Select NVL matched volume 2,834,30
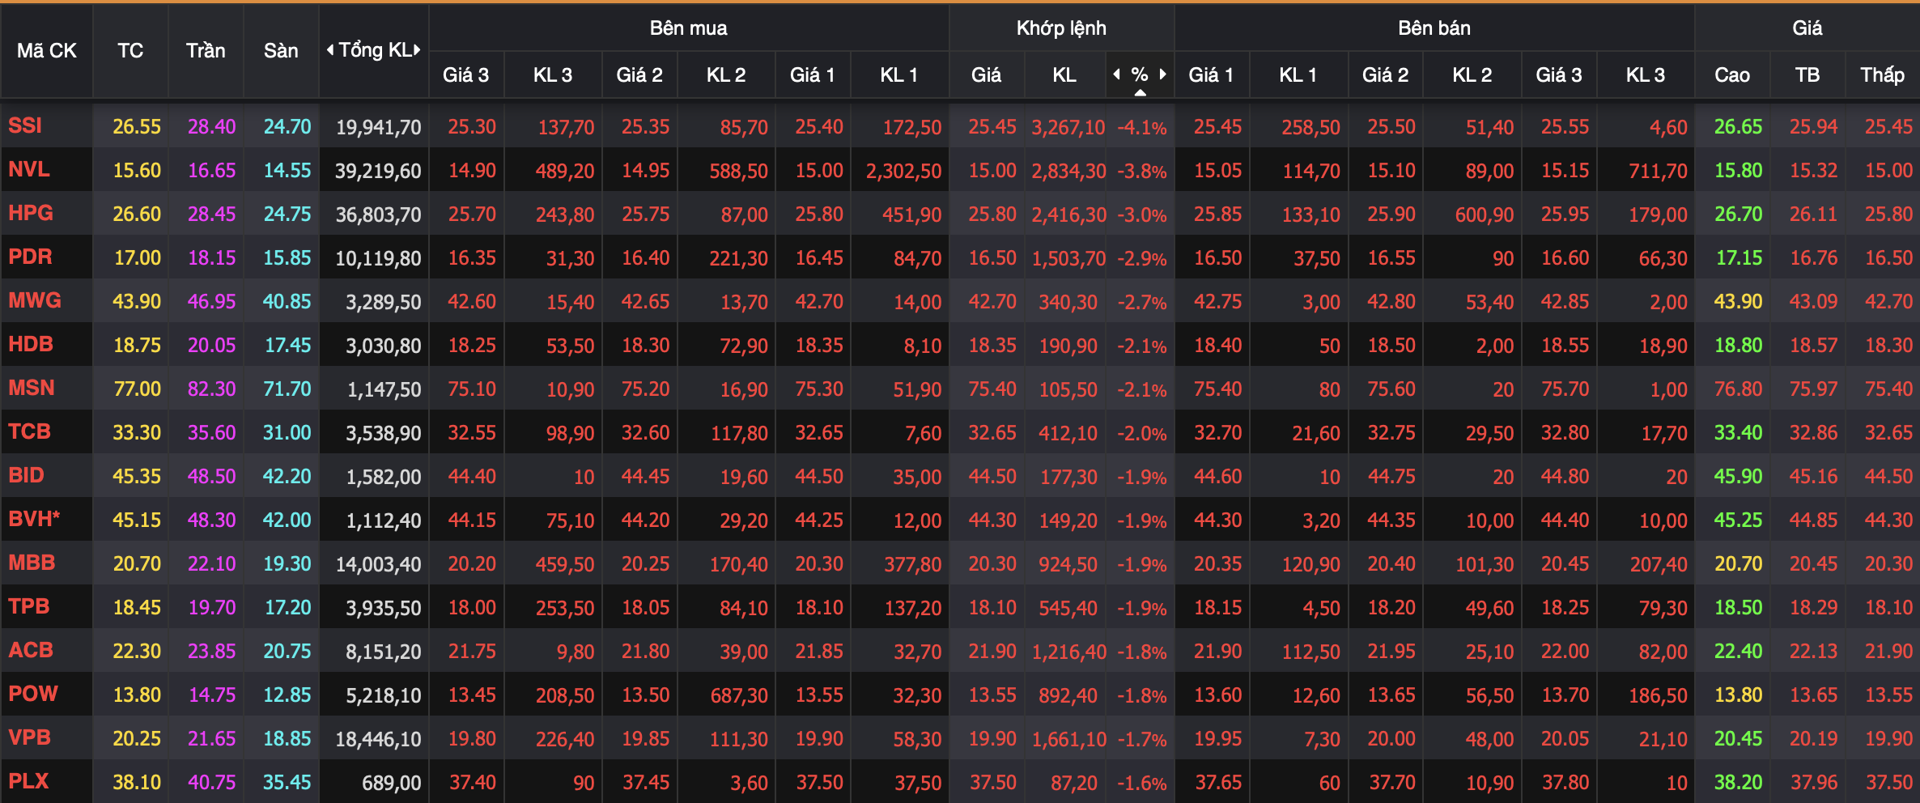 tap(1069, 171)
